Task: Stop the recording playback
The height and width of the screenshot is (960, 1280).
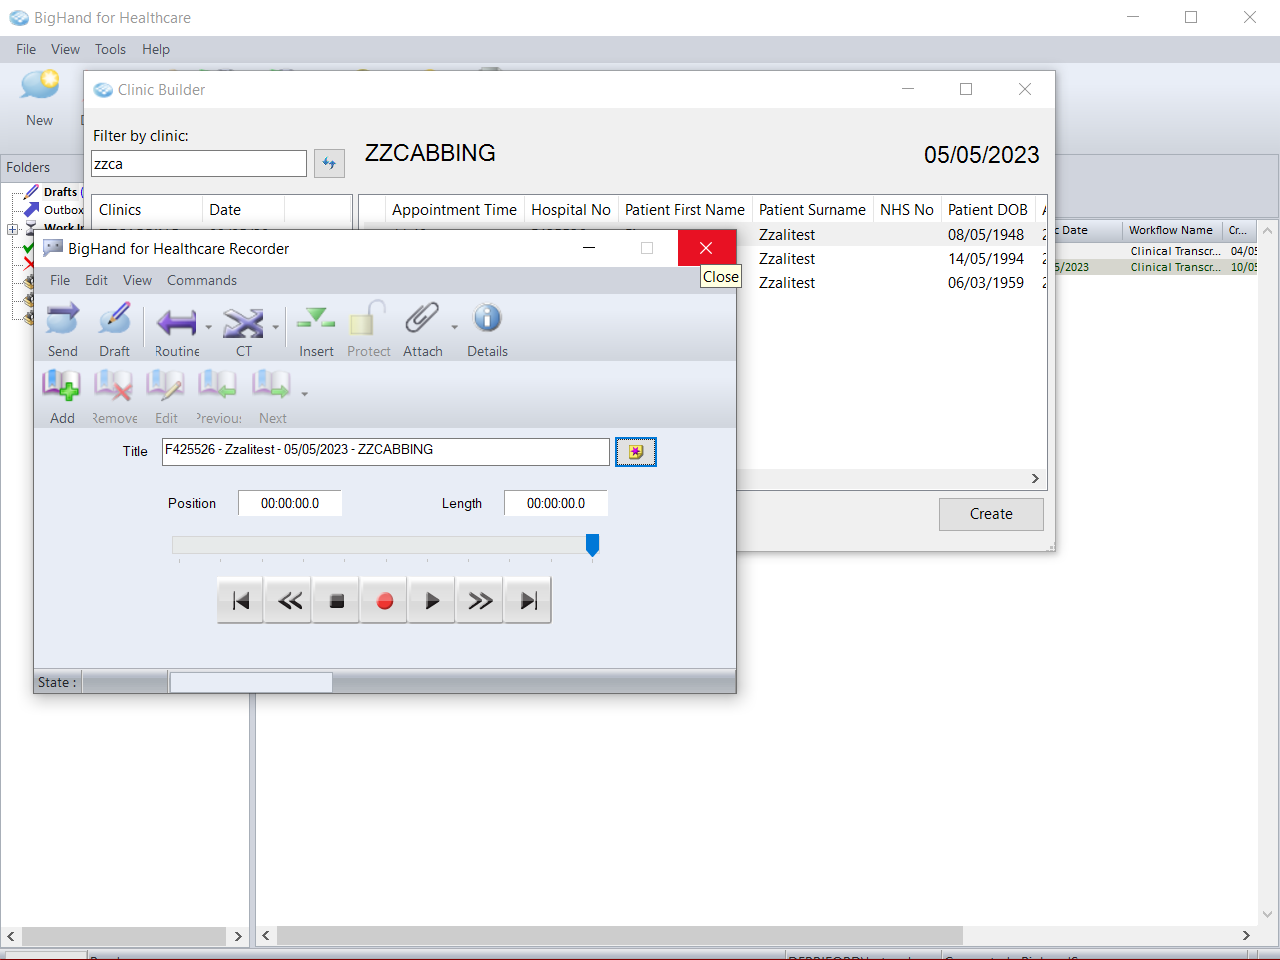Action: 337,601
